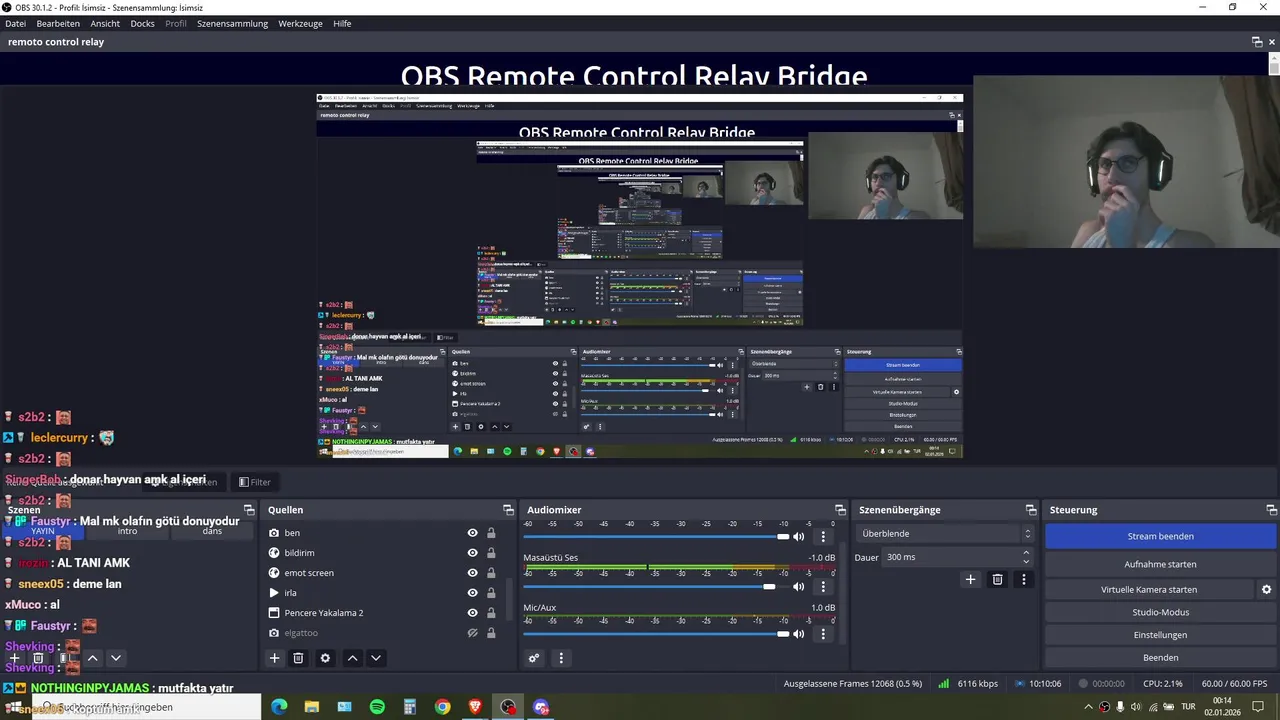The height and width of the screenshot is (720, 1280).
Task: Float the Quellen dock panel
Action: (x=508, y=510)
